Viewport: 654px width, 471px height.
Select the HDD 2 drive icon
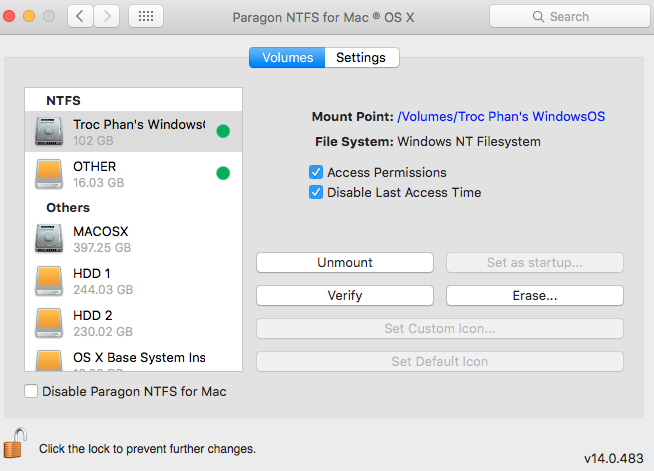(50, 323)
